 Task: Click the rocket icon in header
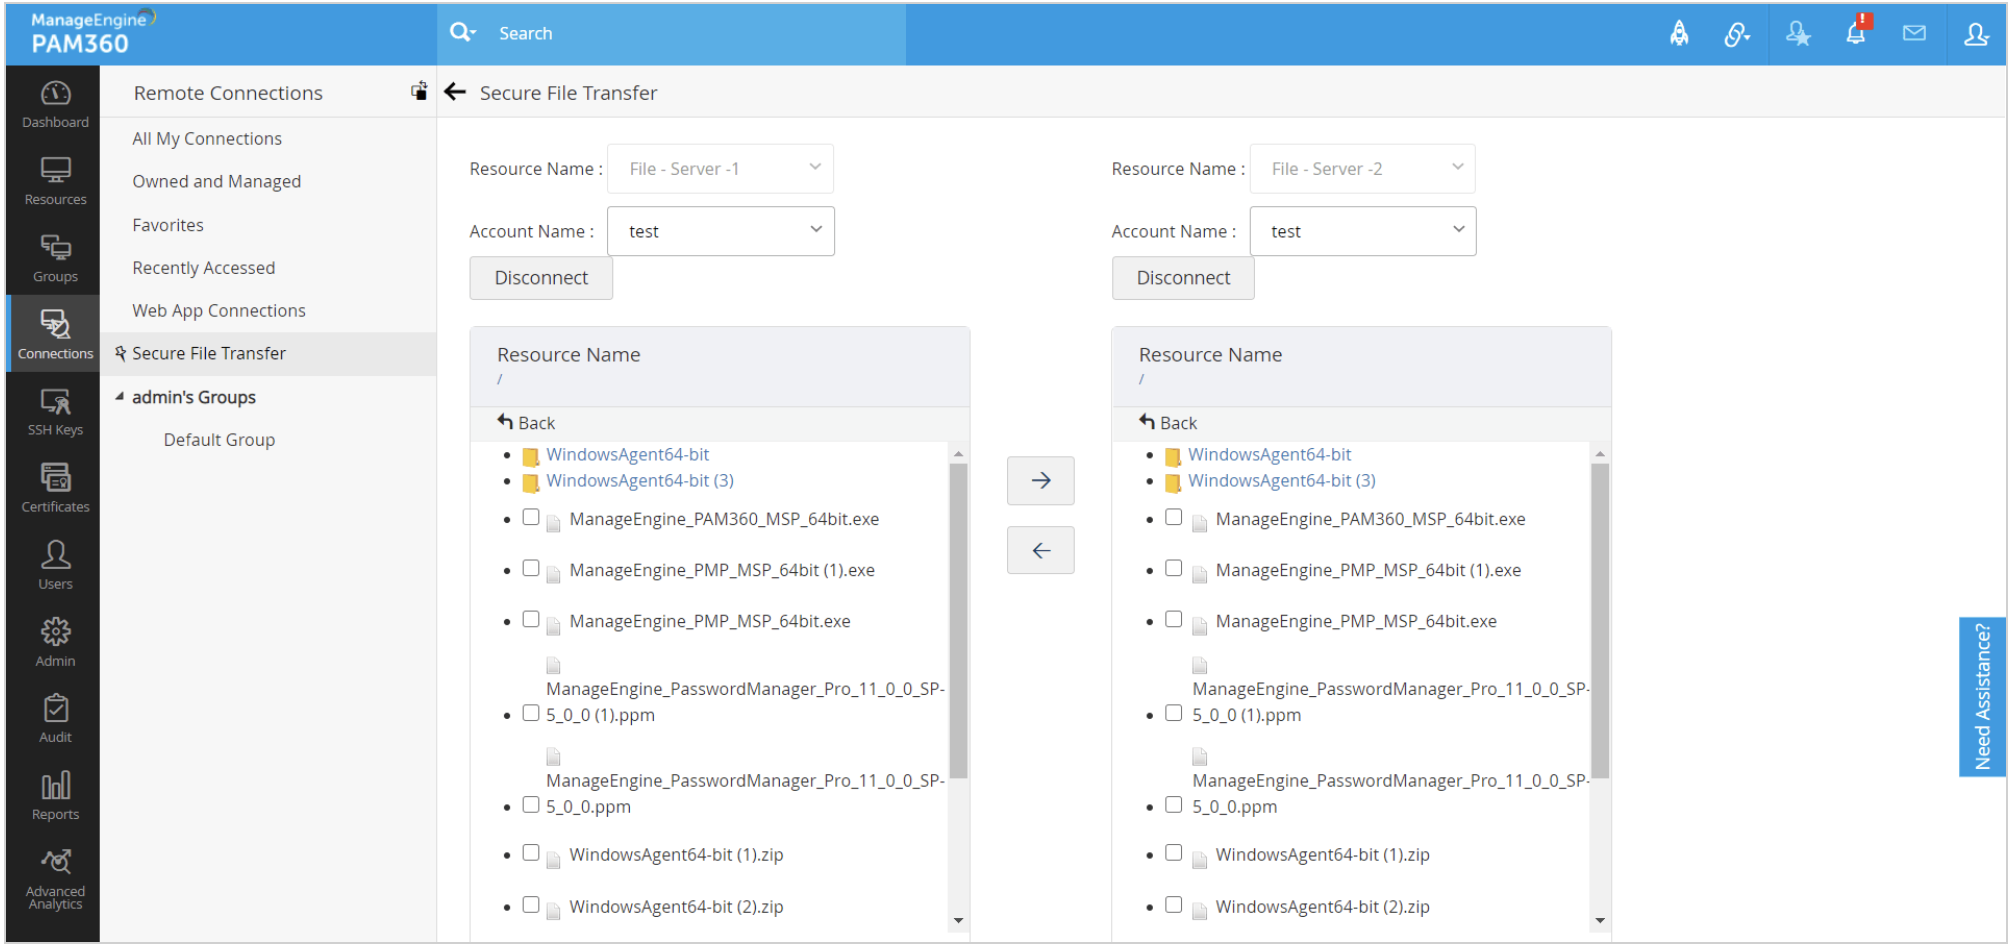tap(1679, 33)
